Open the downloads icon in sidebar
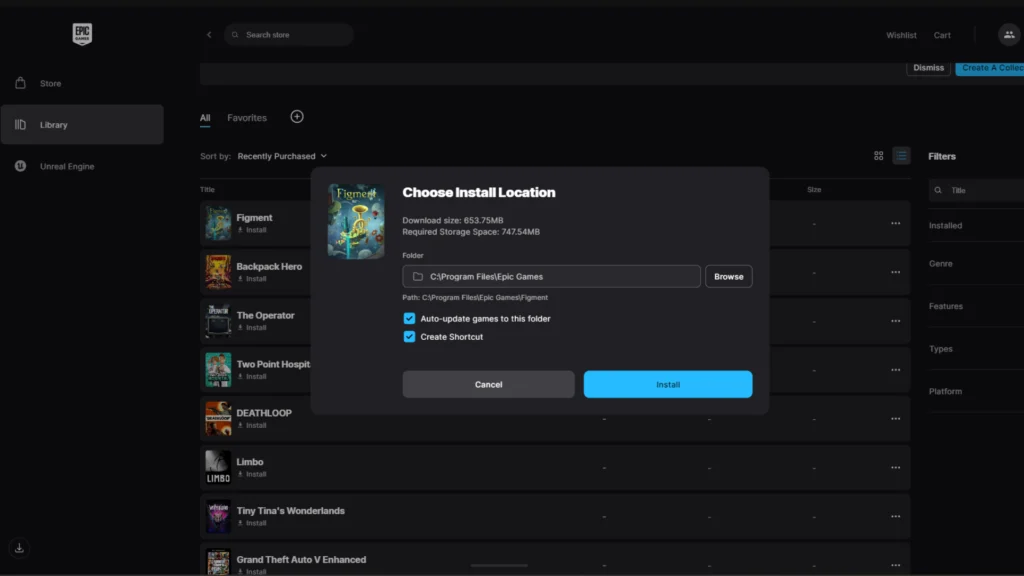 tap(20, 547)
